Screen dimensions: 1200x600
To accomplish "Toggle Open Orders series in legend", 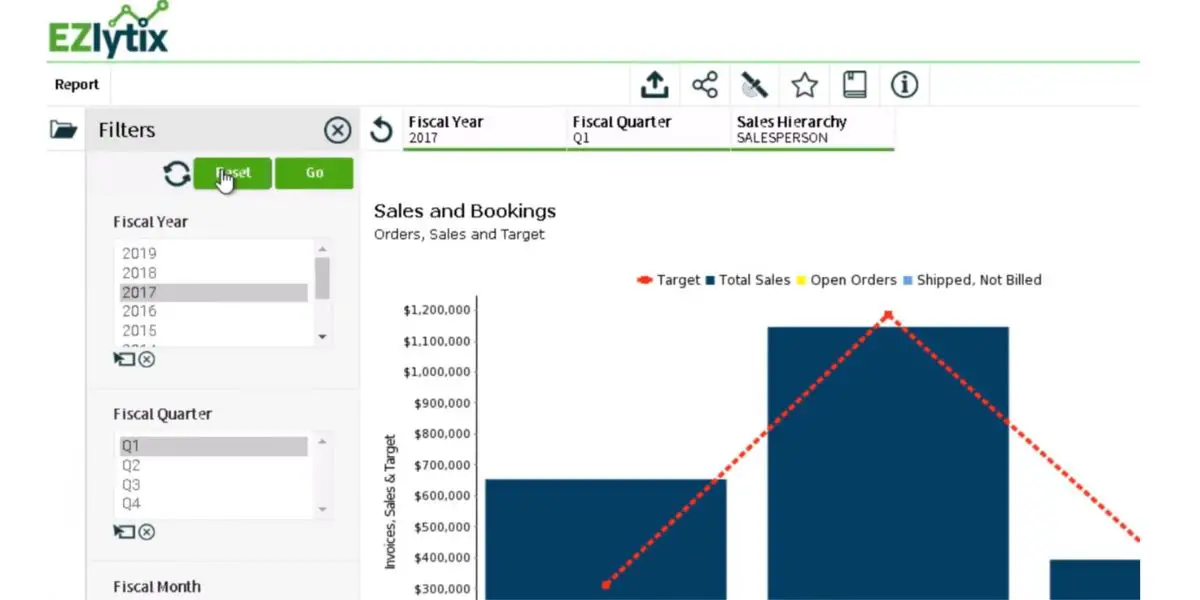I will [846, 280].
